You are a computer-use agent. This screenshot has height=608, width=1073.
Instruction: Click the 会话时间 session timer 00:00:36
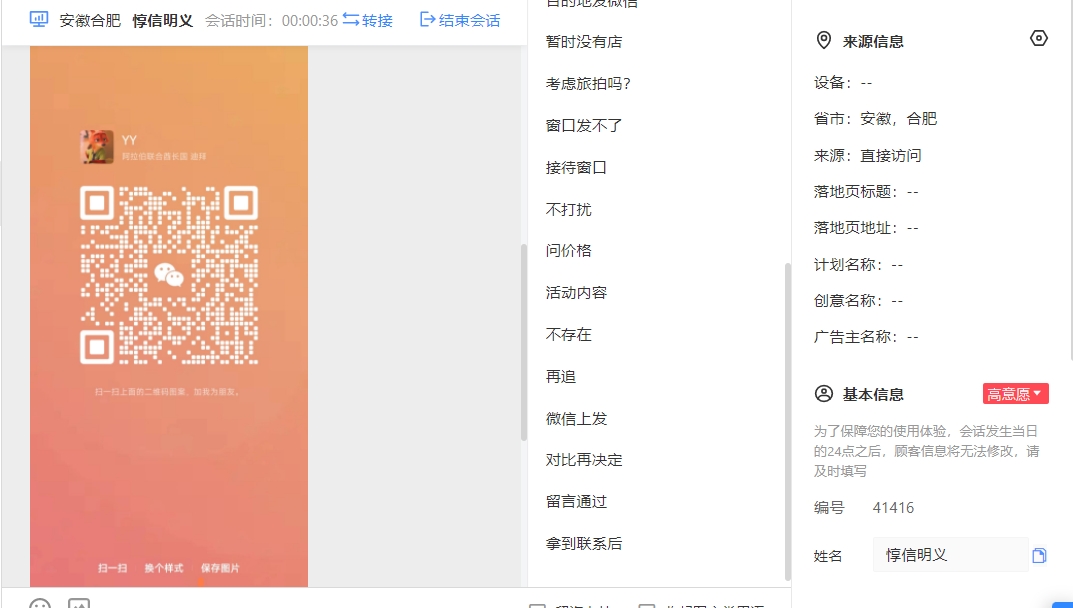click(272, 21)
